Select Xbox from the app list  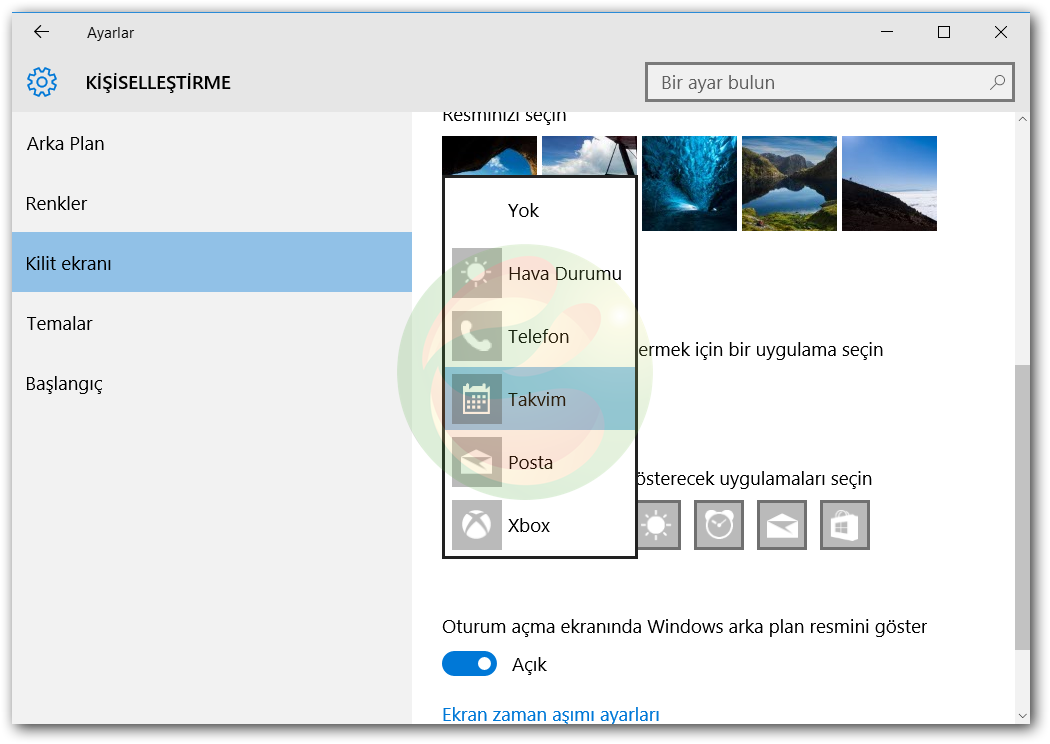(x=529, y=525)
